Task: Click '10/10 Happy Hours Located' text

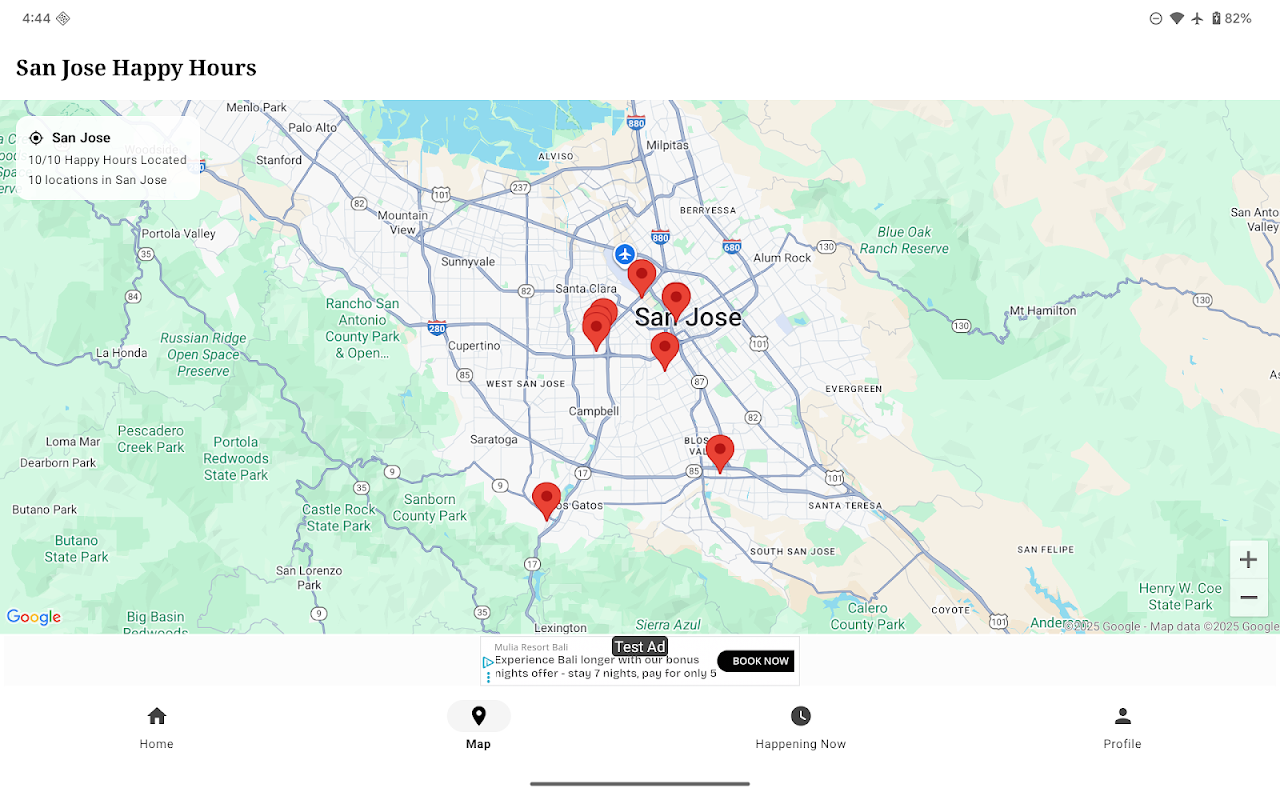Action: coord(107,160)
